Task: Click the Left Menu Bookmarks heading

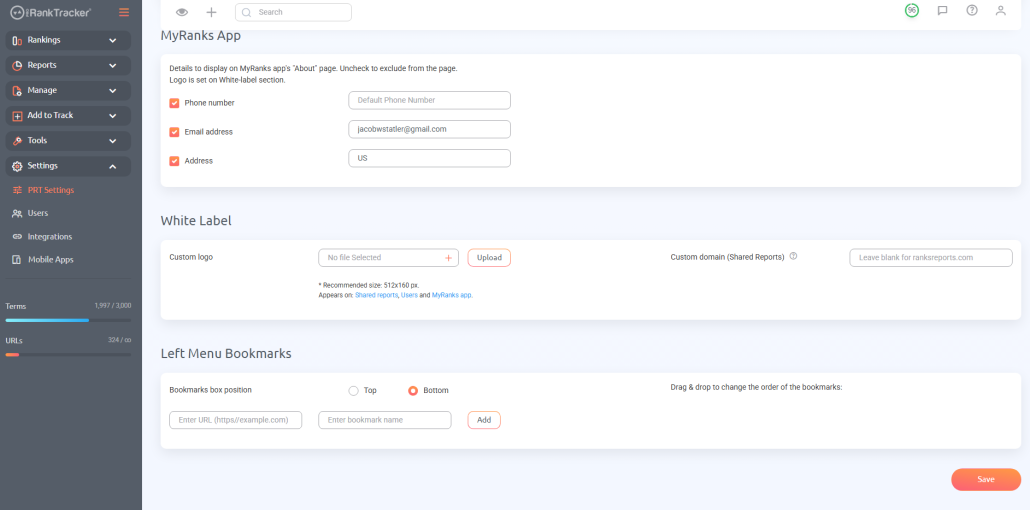Action: point(226,354)
